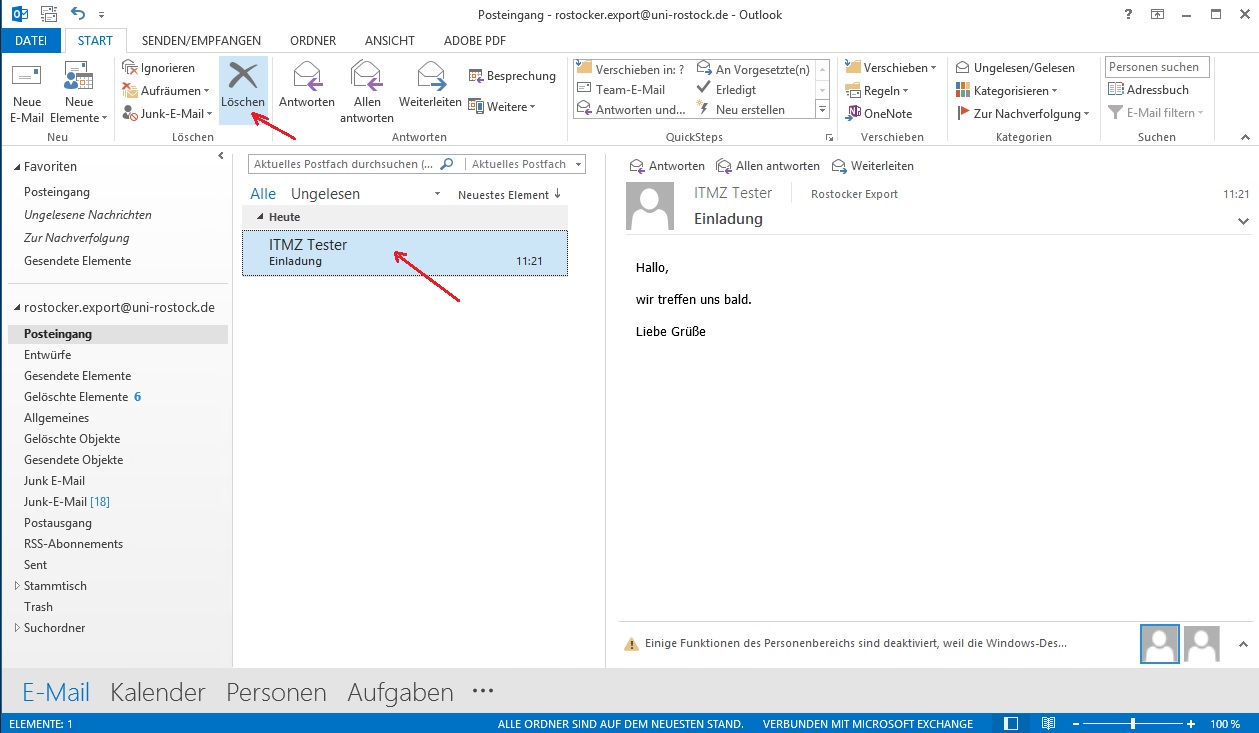Select the ITMZ Tester Einladung email
Viewport: 1259px width, 733px height.
tap(405, 253)
